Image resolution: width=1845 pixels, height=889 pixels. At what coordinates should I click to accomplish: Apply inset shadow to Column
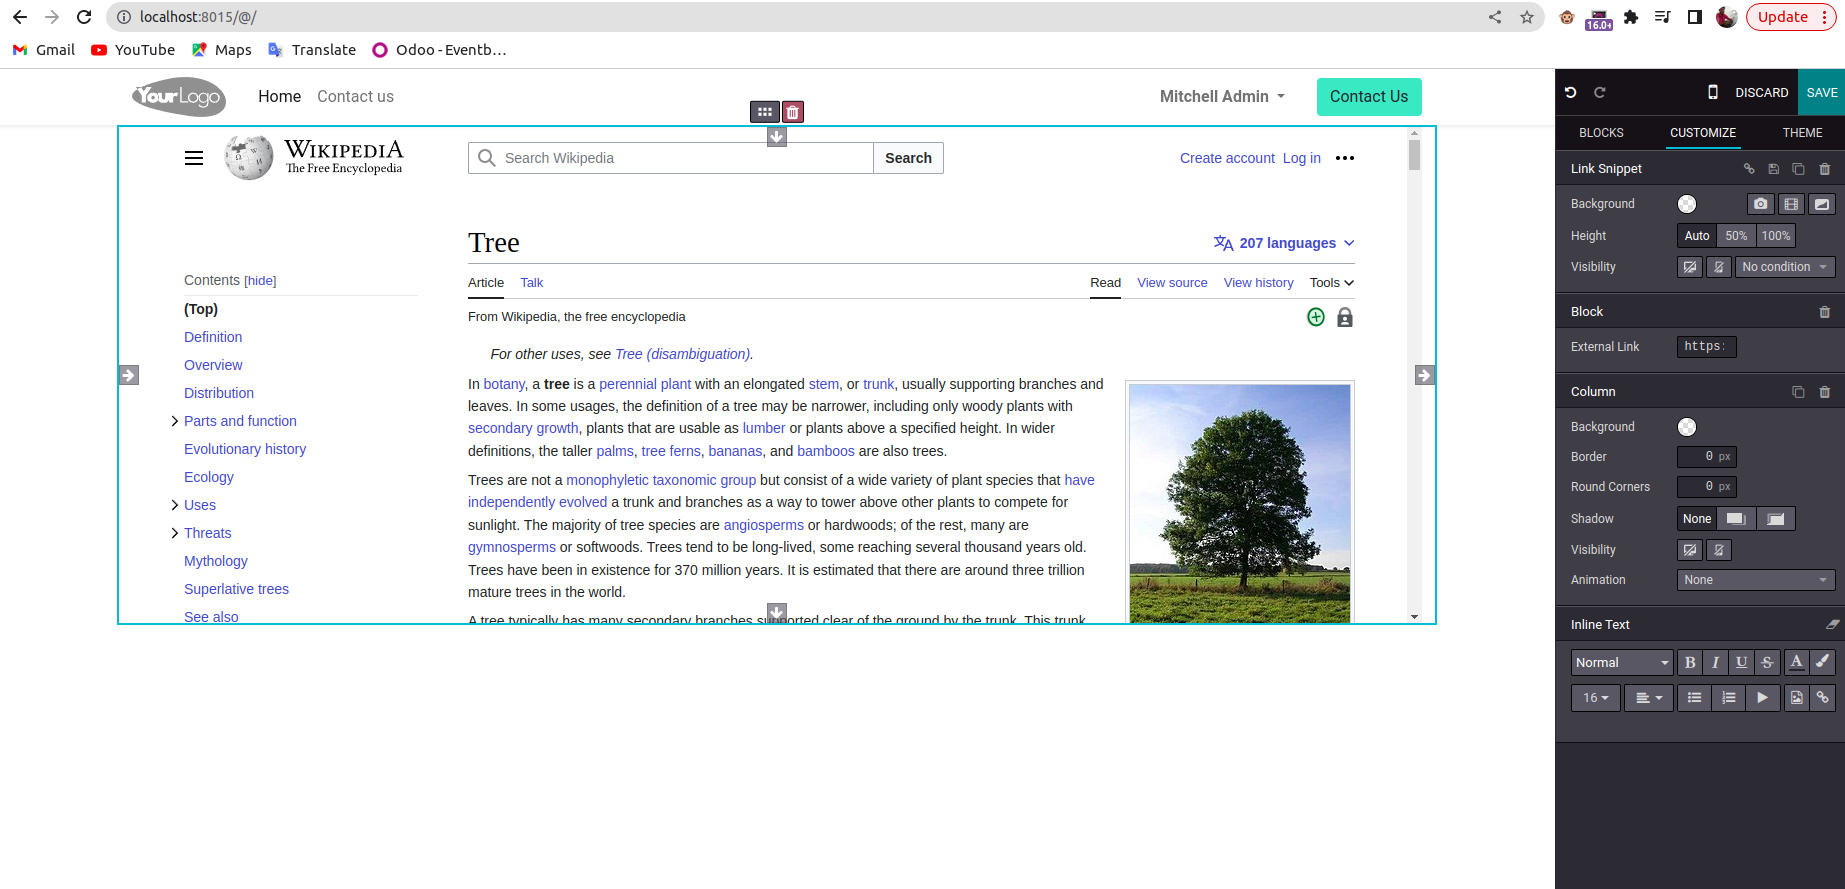(1776, 519)
